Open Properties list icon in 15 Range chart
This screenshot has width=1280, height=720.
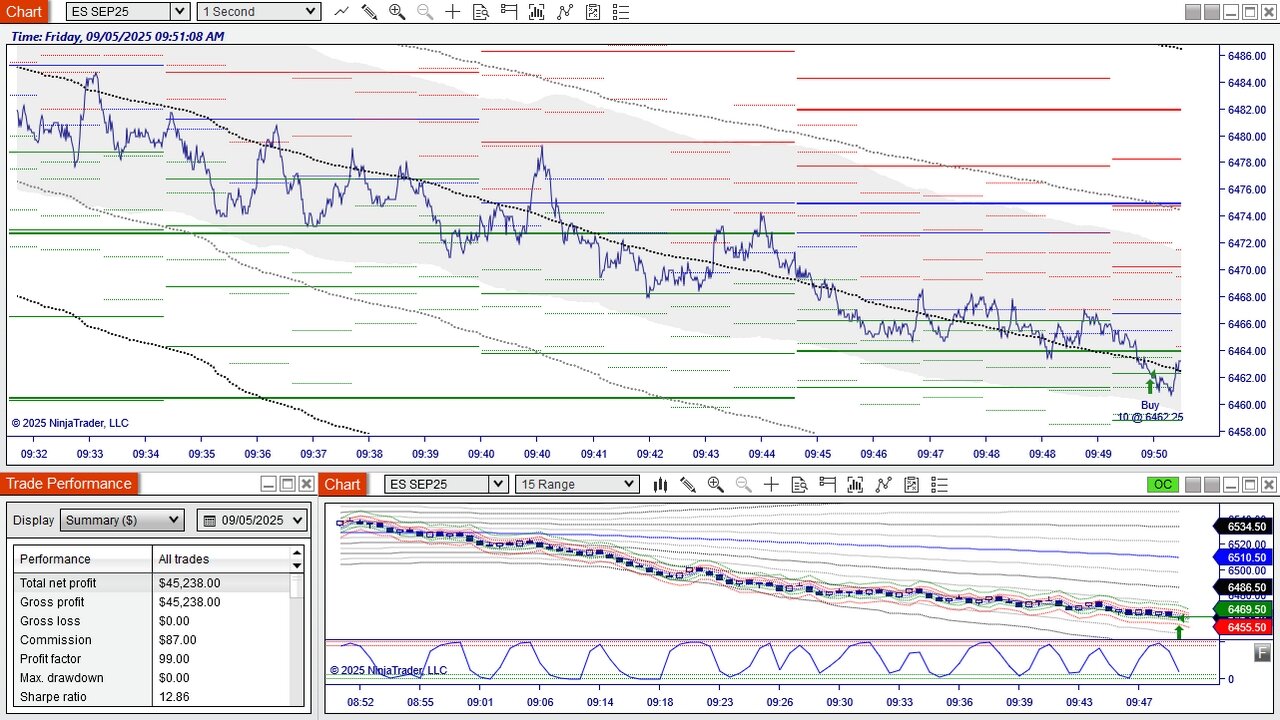[x=939, y=485]
